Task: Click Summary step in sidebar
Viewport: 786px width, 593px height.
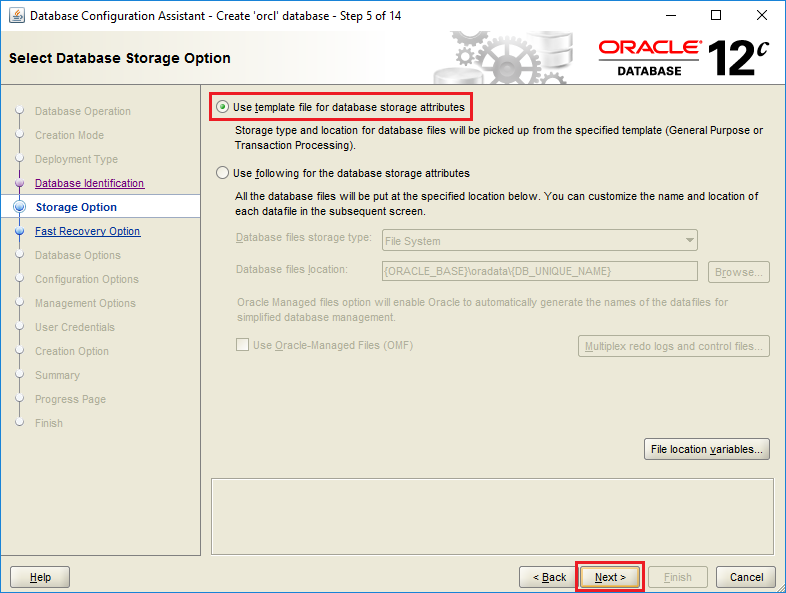Action: click(x=57, y=375)
